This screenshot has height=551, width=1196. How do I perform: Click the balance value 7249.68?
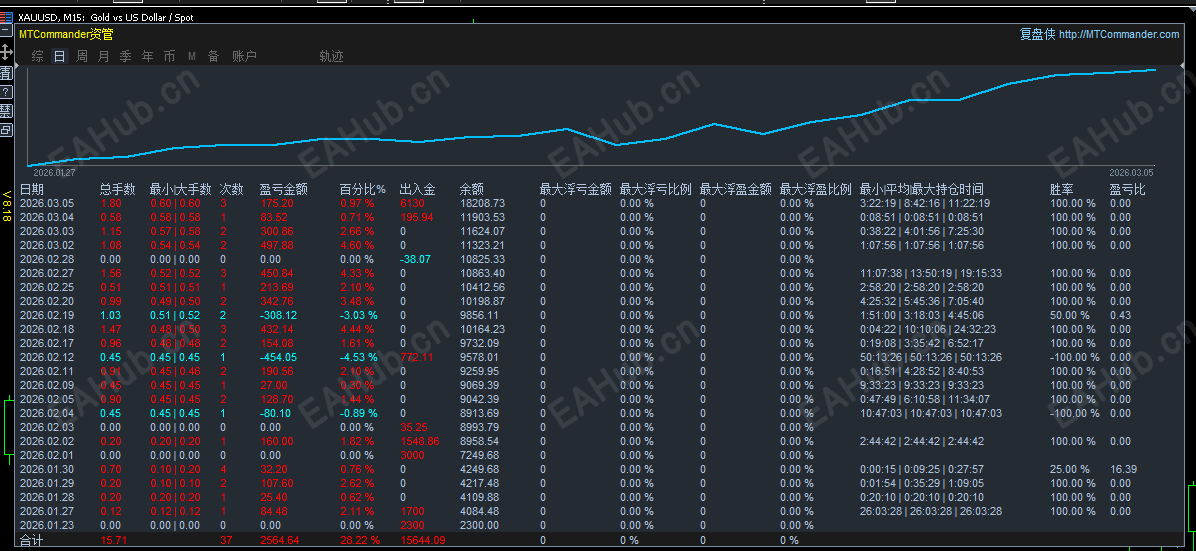click(x=479, y=455)
